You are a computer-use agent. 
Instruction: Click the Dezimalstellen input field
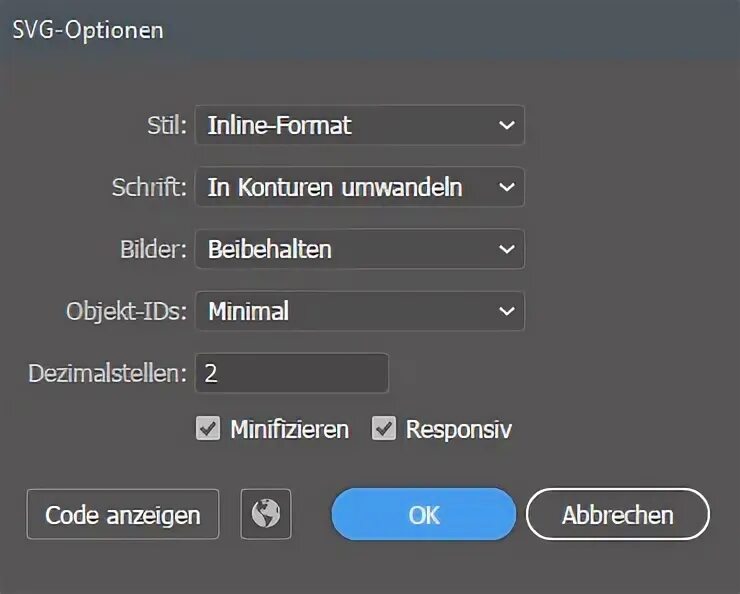tap(291, 373)
